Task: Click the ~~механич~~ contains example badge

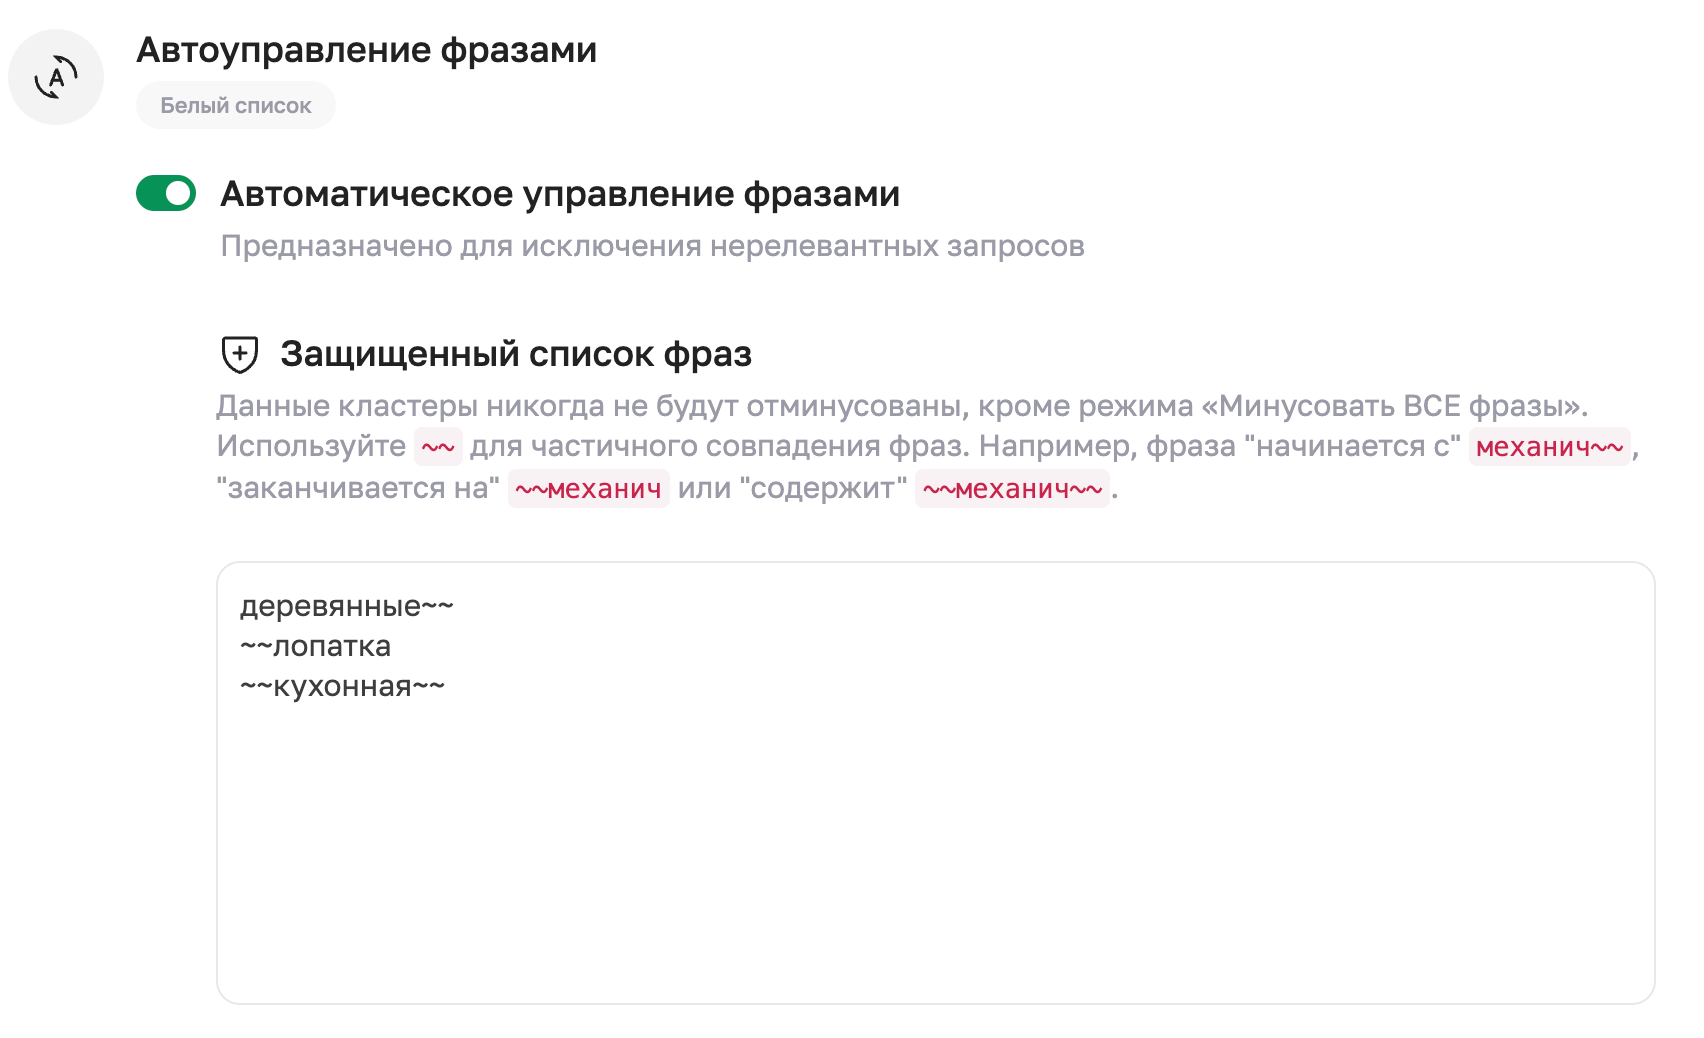Action: coord(1011,489)
